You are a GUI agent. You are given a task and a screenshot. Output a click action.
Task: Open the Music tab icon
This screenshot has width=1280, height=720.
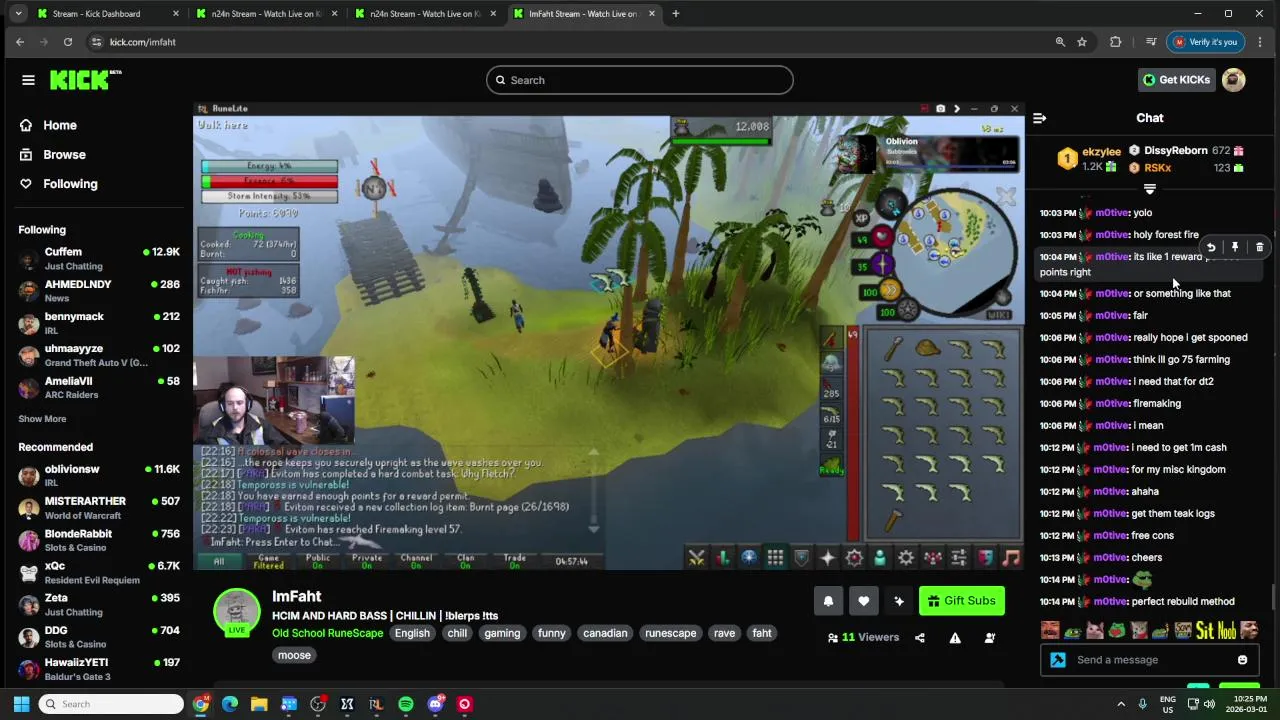[1011, 558]
